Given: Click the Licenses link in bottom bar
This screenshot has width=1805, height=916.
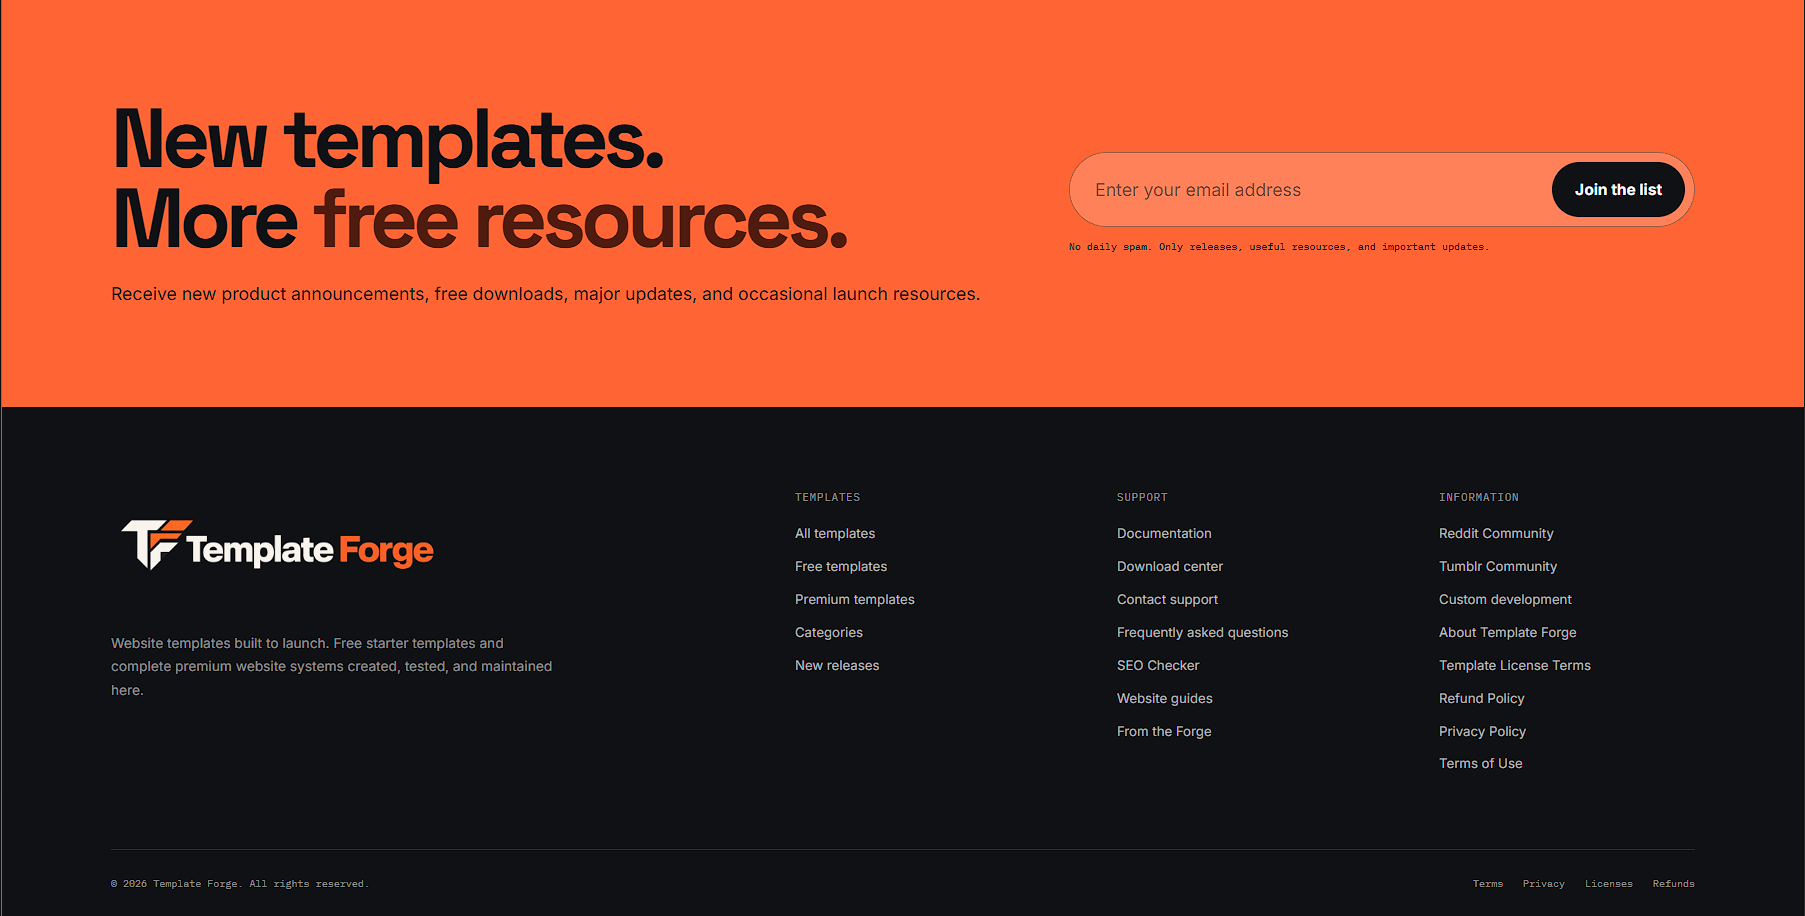Looking at the screenshot, I should [1609, 884].
